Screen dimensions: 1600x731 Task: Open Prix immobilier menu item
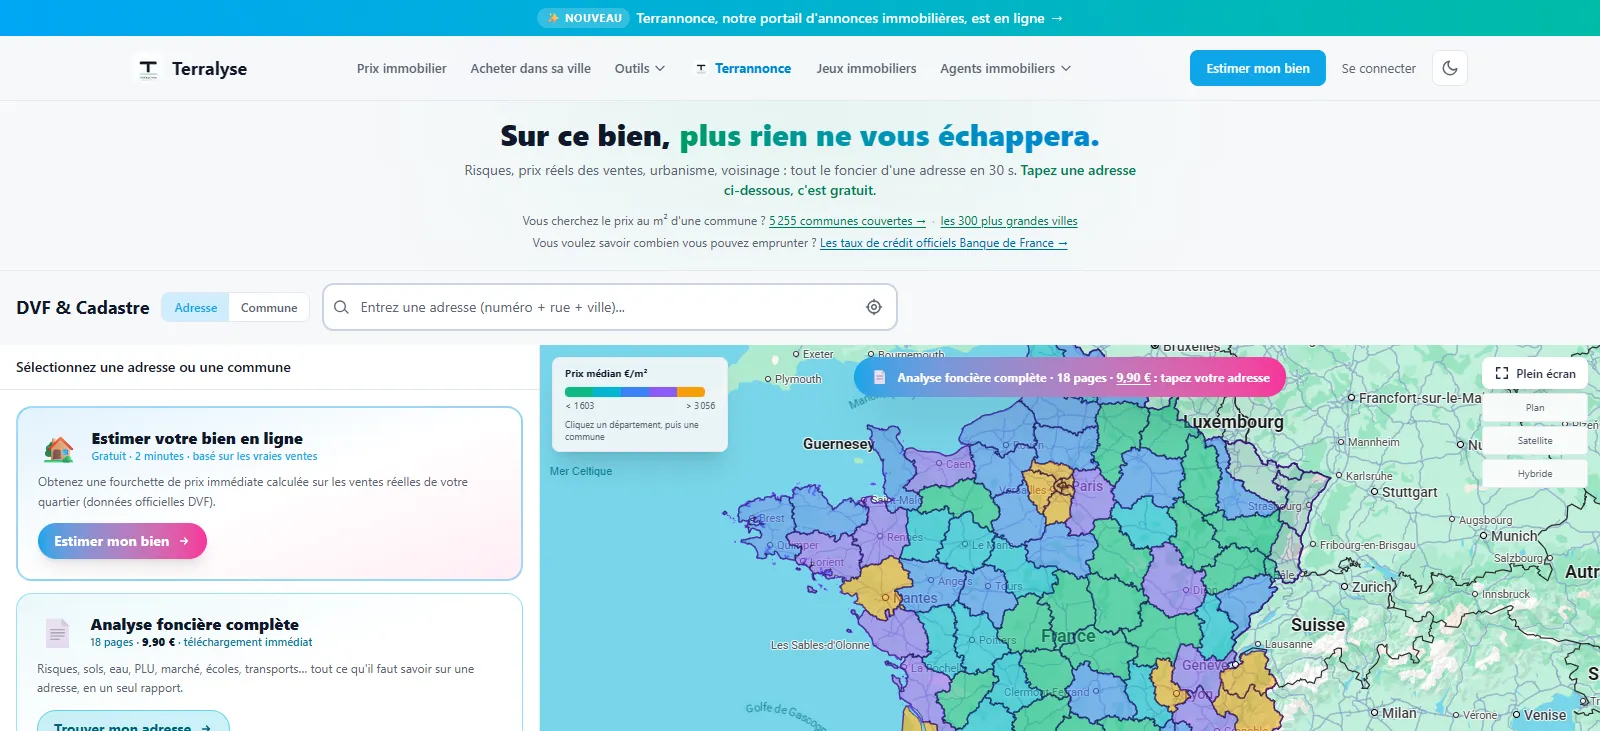coord(401,68)
